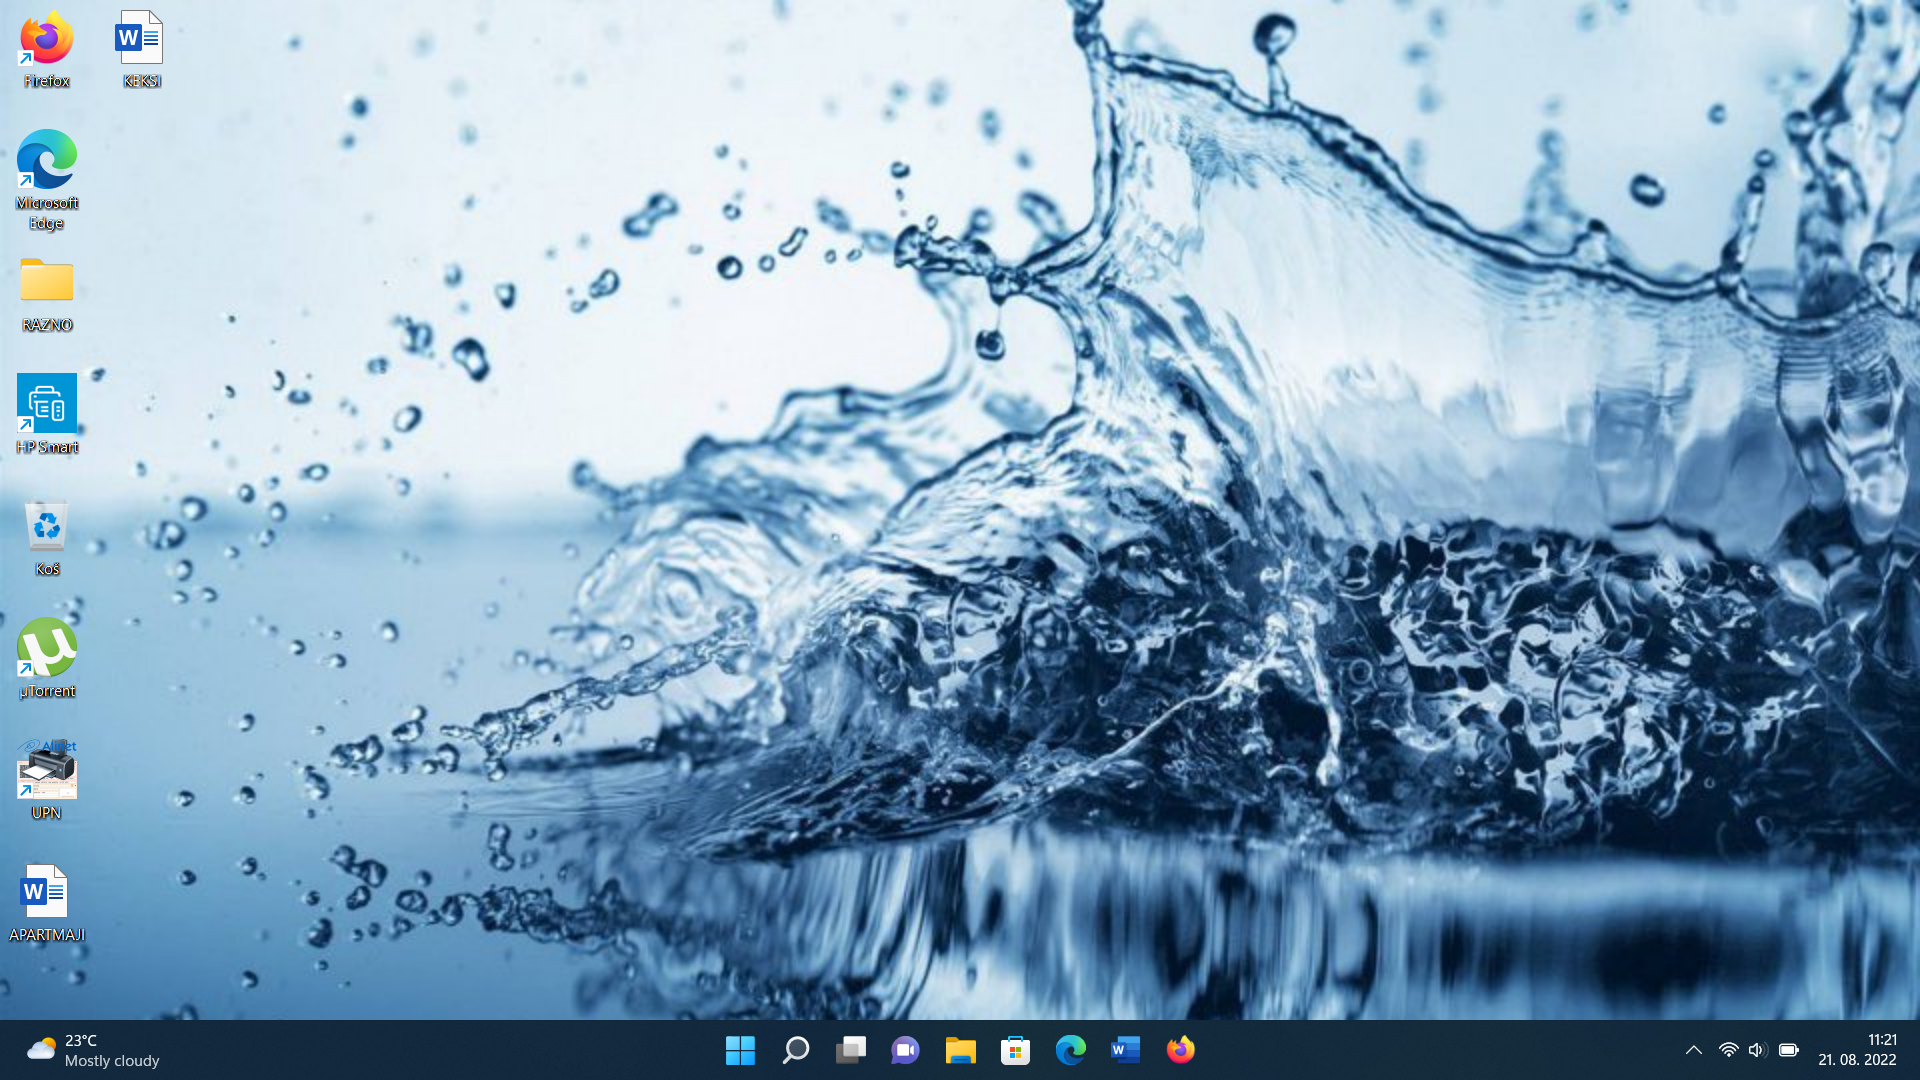Open File Explorer from the taskbar

pyautogui.click(x=960, y=1050)
